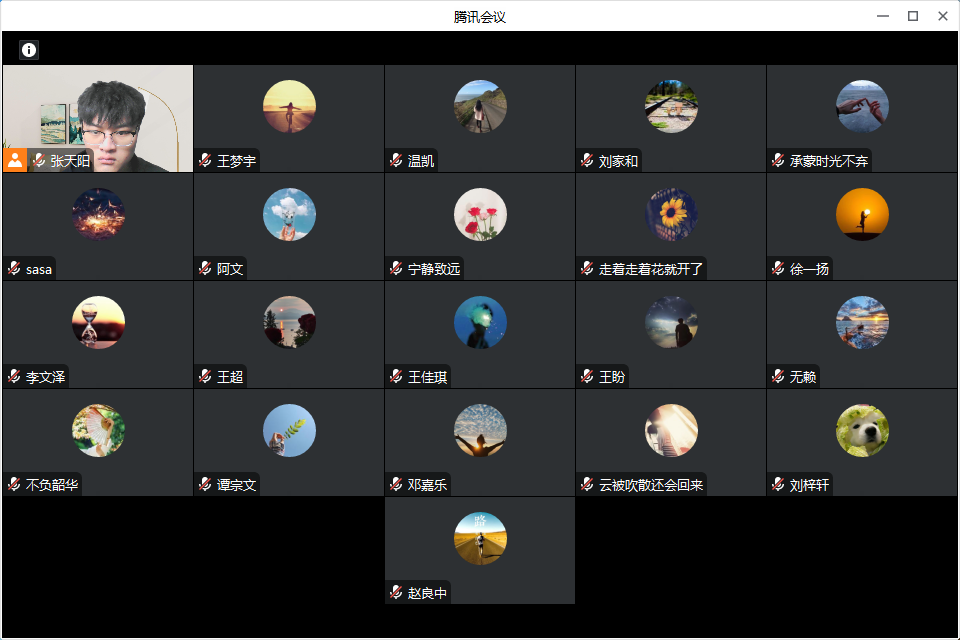Click name label 不负韶华
The image size is (960, 640).
(52, 485)
